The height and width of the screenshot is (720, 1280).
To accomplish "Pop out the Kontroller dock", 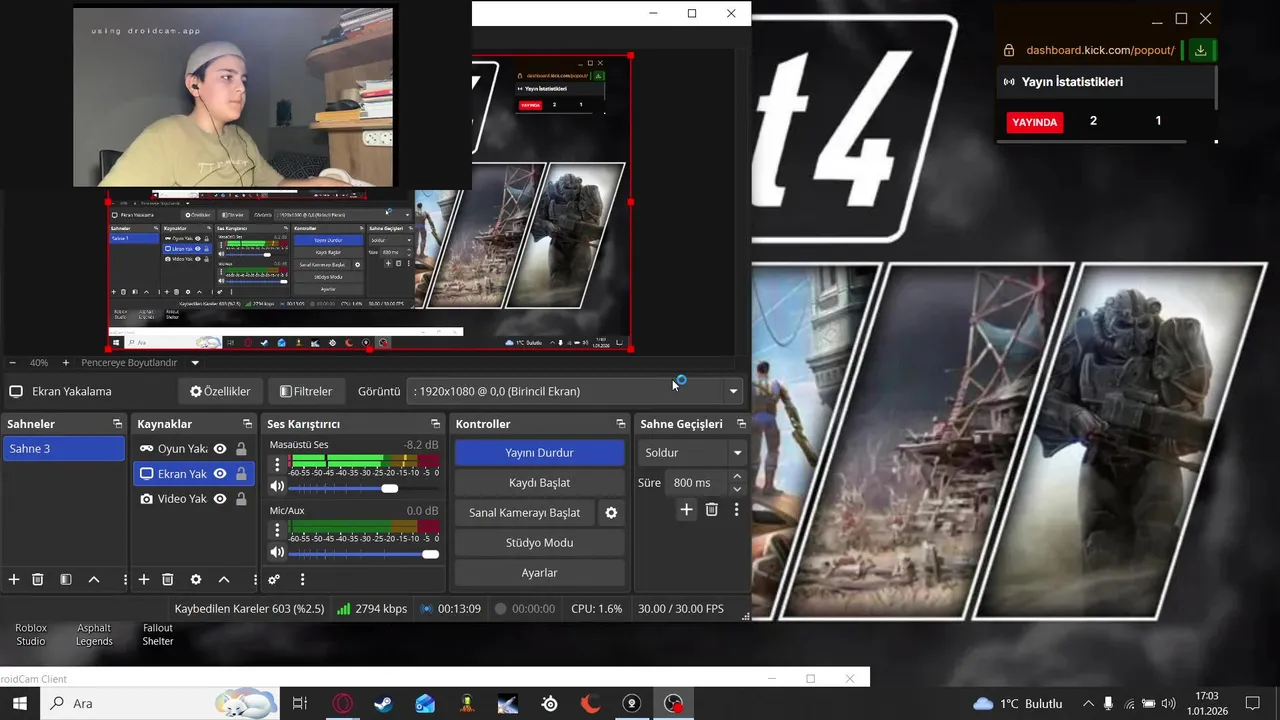I will (x=621, y=424).
